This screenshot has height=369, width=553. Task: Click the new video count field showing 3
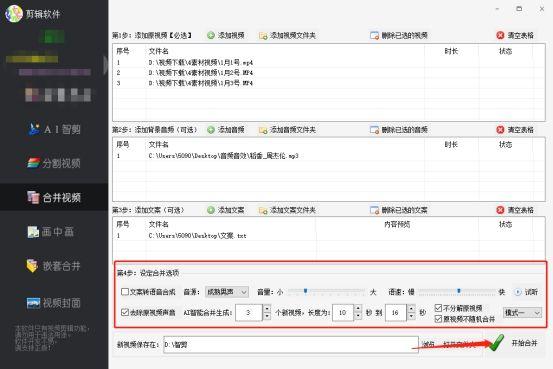coord(249,313)
